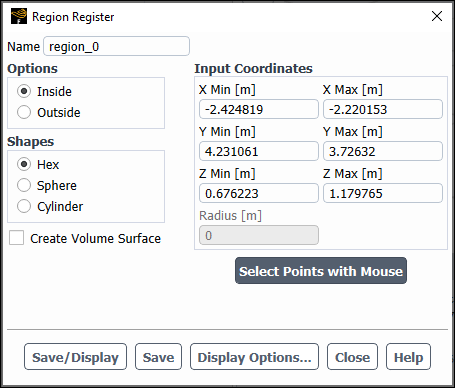Open Display Options dialog

click(x=254, y=357)
